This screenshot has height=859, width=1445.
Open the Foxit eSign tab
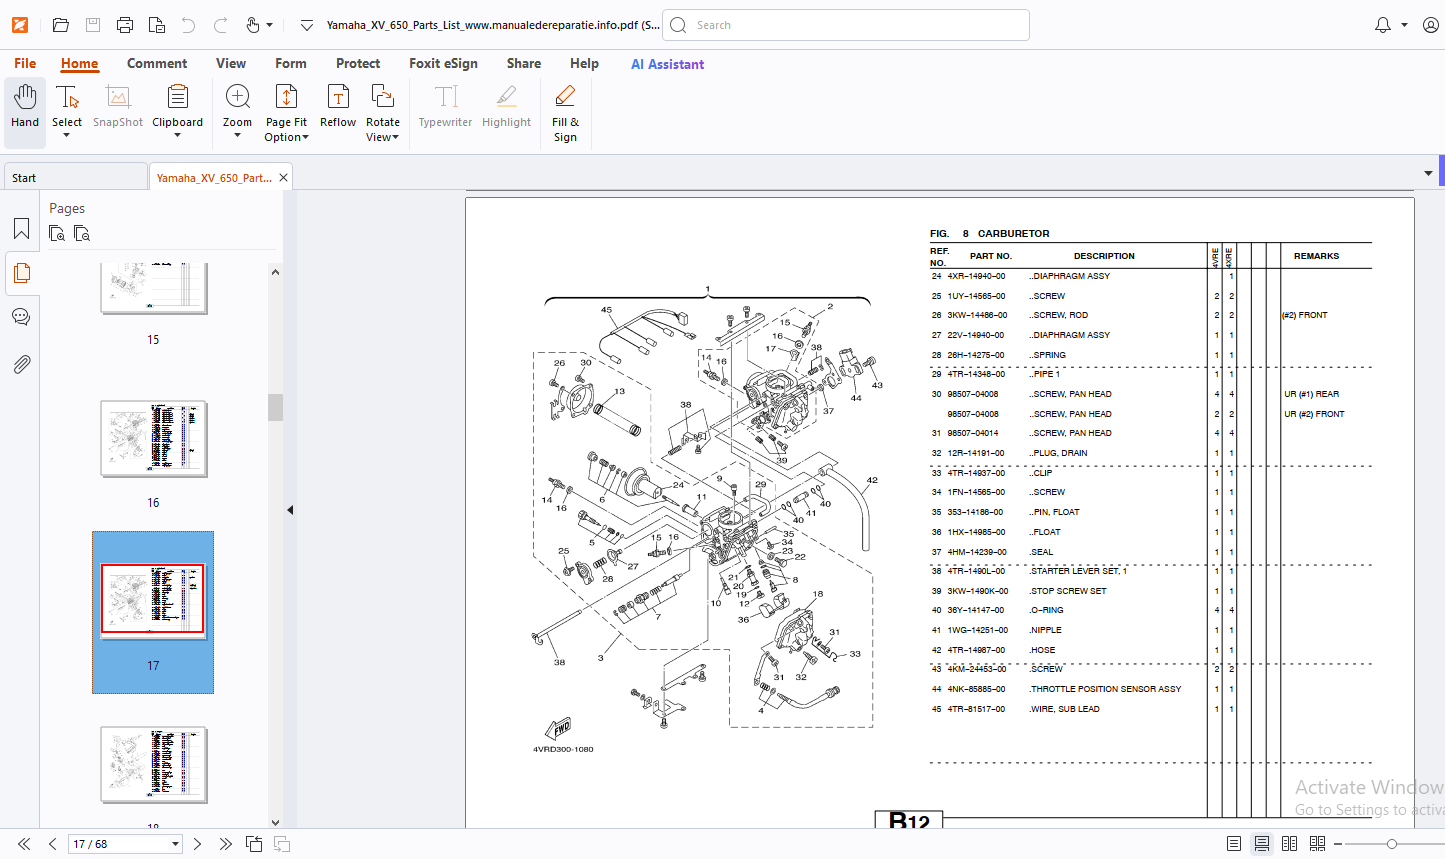443,63
